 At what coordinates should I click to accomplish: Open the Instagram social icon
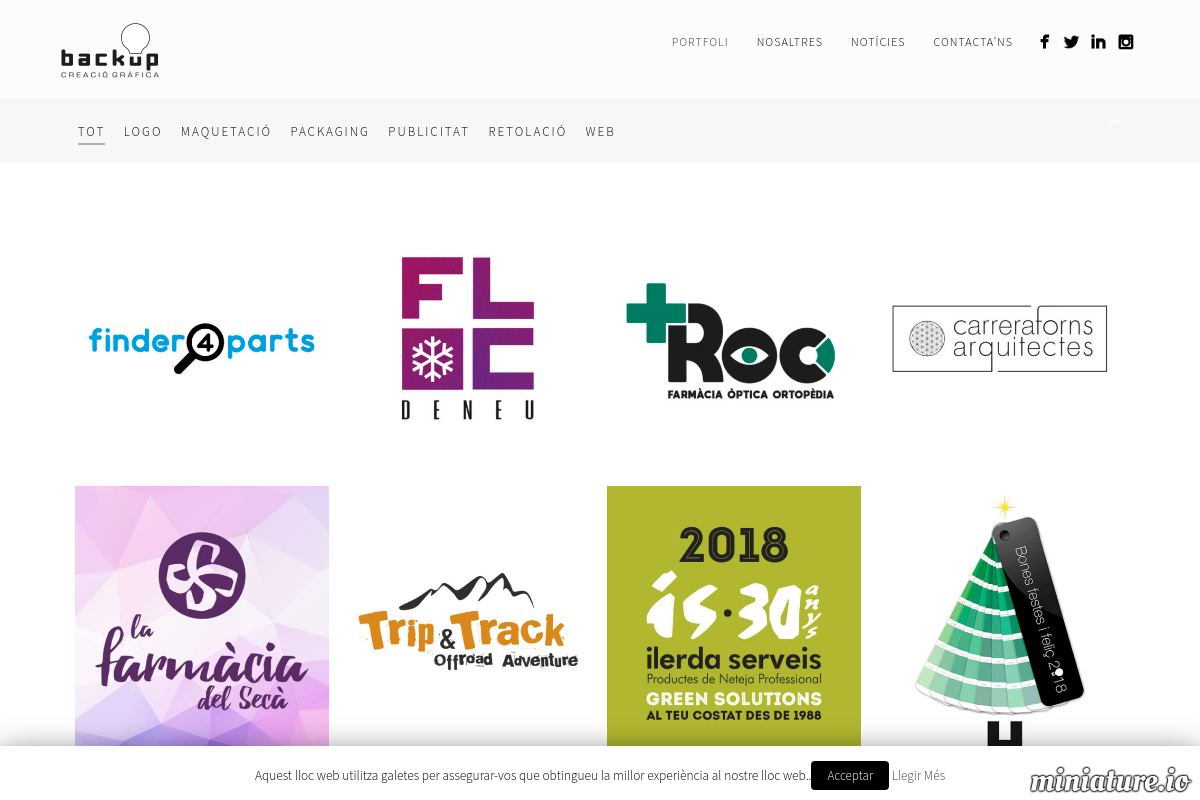point(1126,42)
